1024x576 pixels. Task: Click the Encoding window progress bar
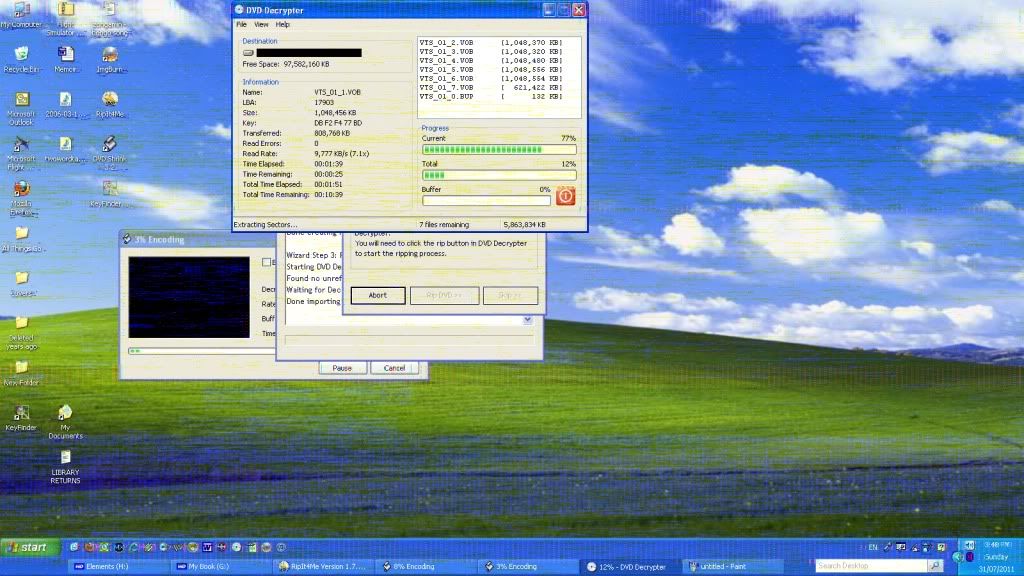point(201,351)
